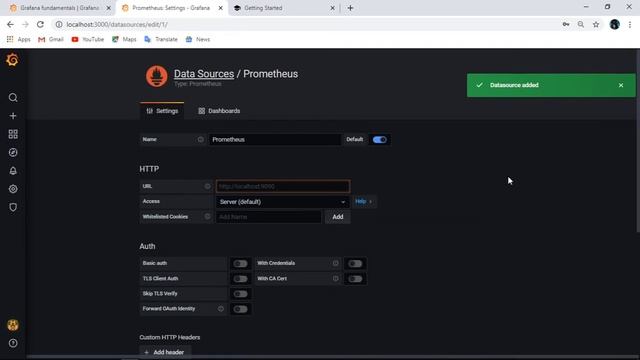Click the Prometheus flame logo

click(x=157, y=76)
